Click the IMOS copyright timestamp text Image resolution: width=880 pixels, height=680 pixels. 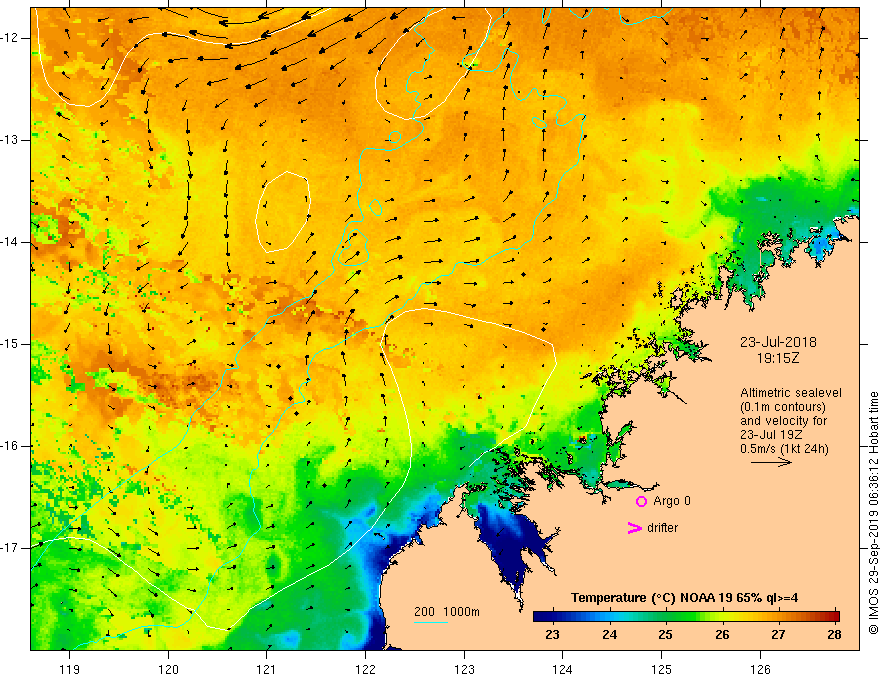click(873, 513)
